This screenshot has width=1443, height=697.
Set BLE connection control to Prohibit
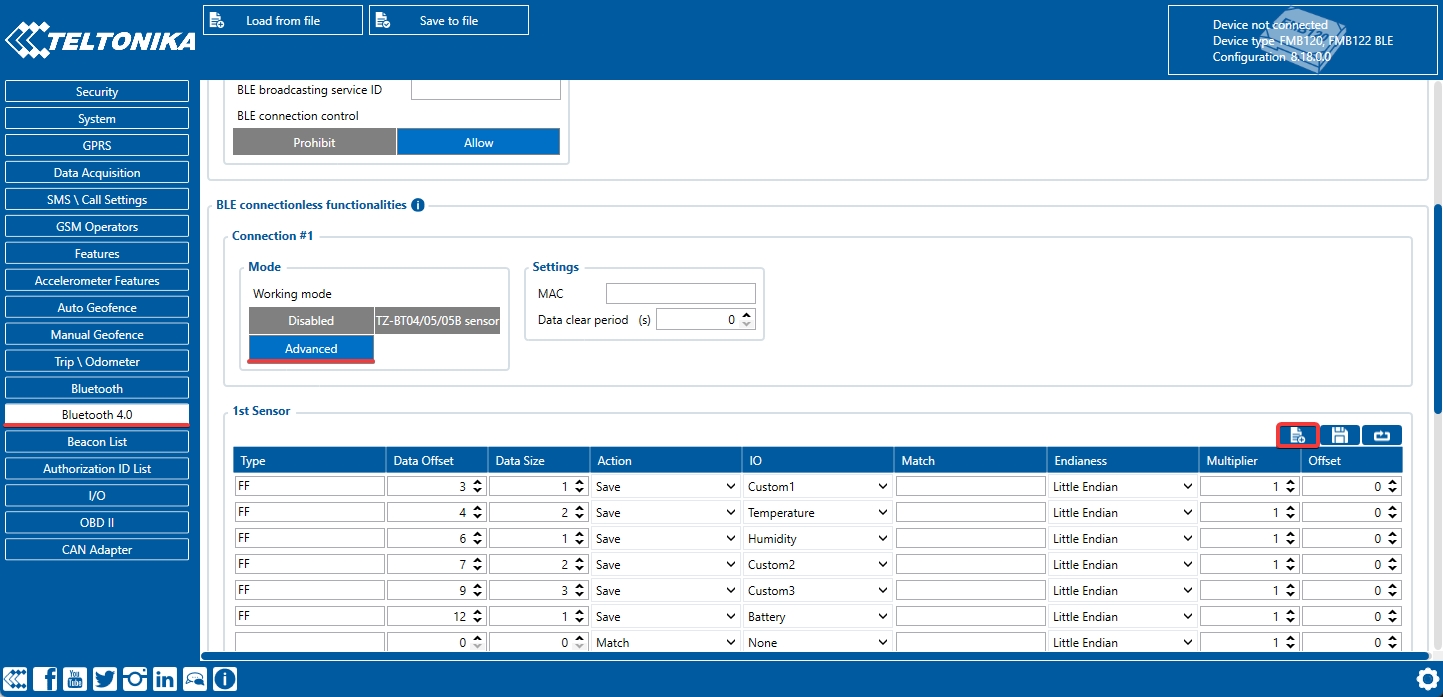(314, 143)
